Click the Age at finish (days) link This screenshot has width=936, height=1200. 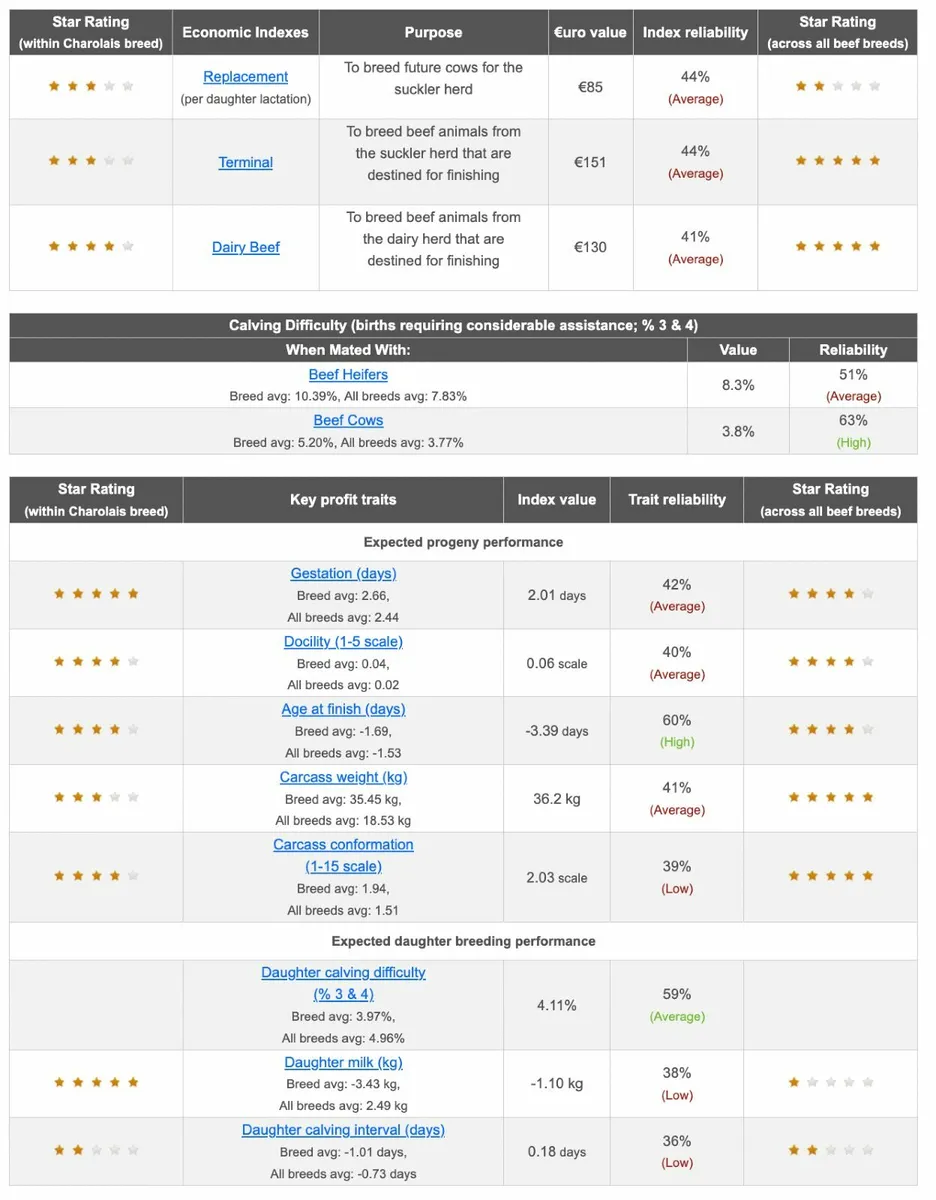click(343, 709)
